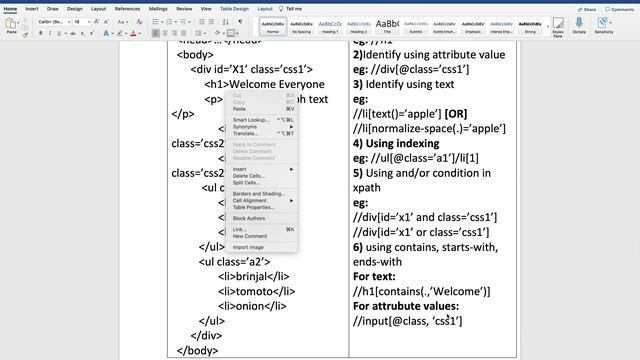Open the Styles Pane
This screenshot has height=360, width=640.
pyautogui.click(x=558, y=27)
